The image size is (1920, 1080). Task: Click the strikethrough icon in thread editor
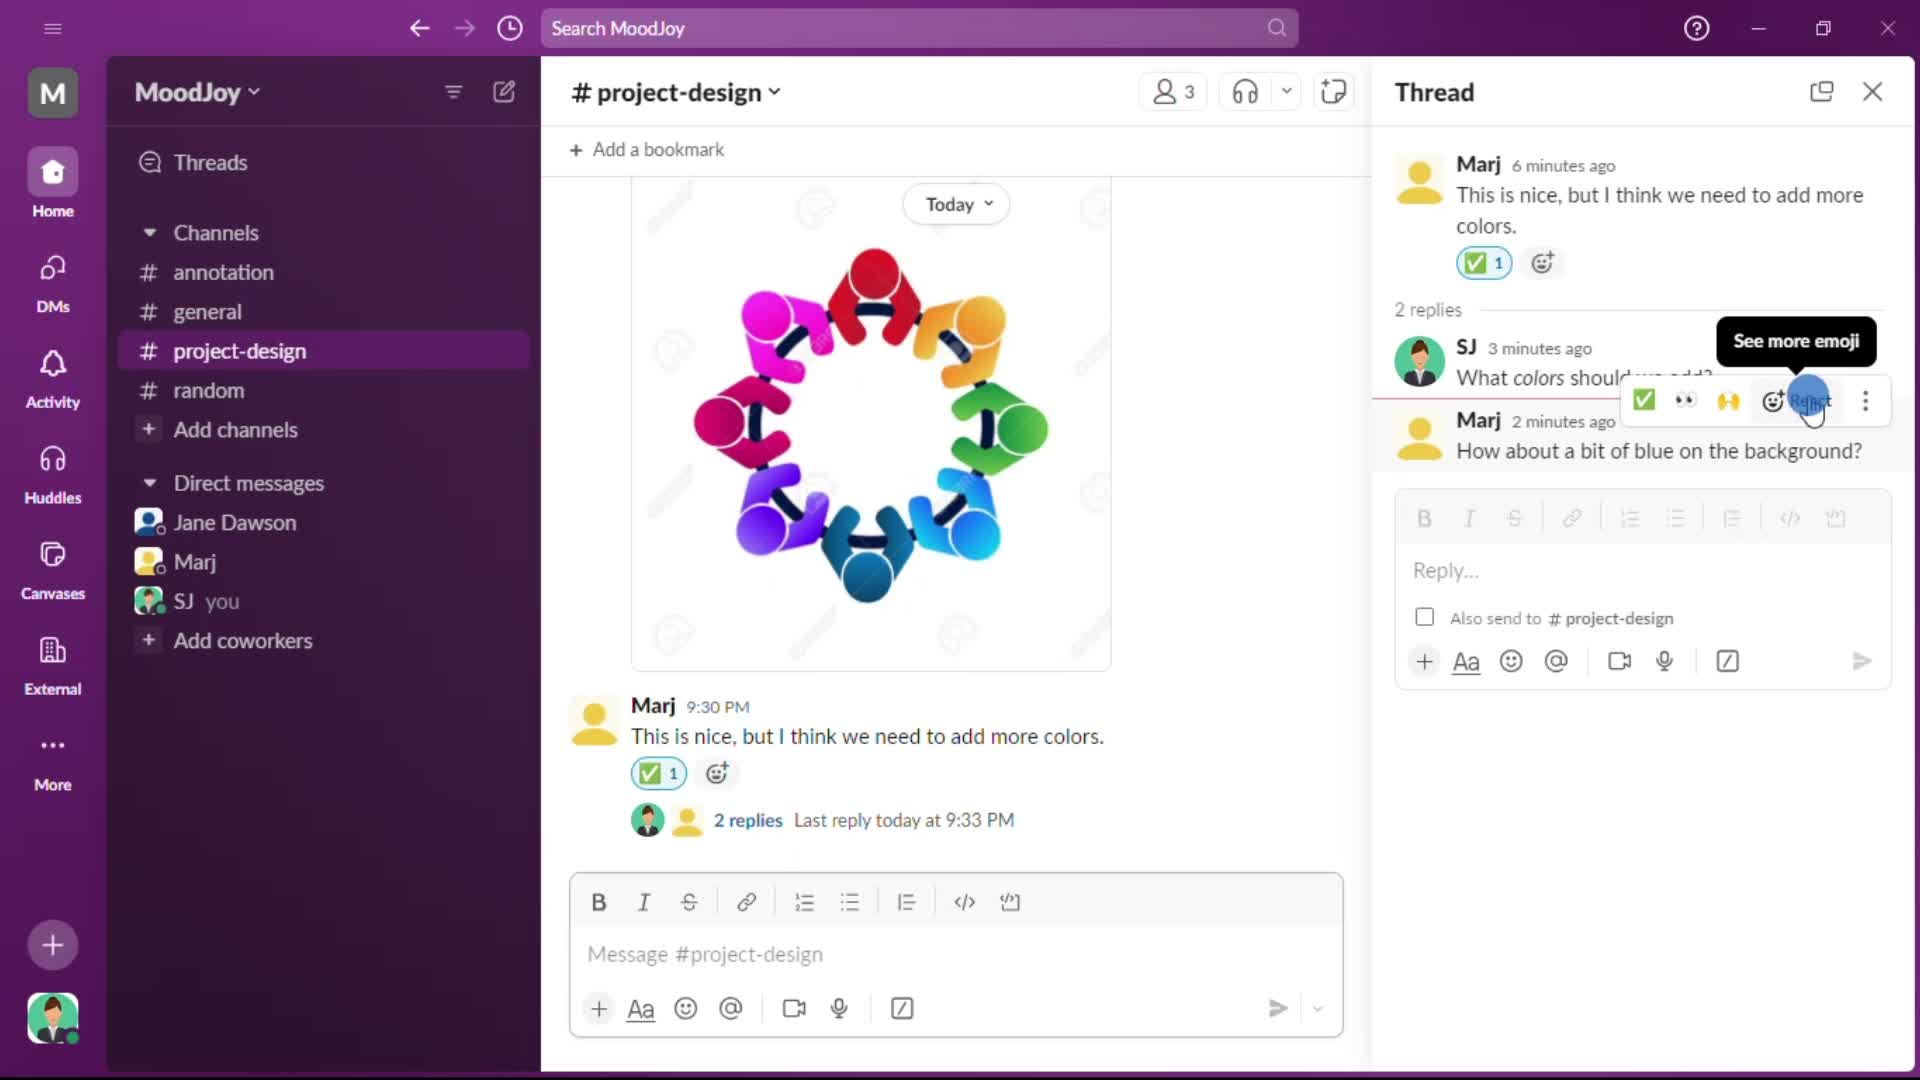point(1514,517)
